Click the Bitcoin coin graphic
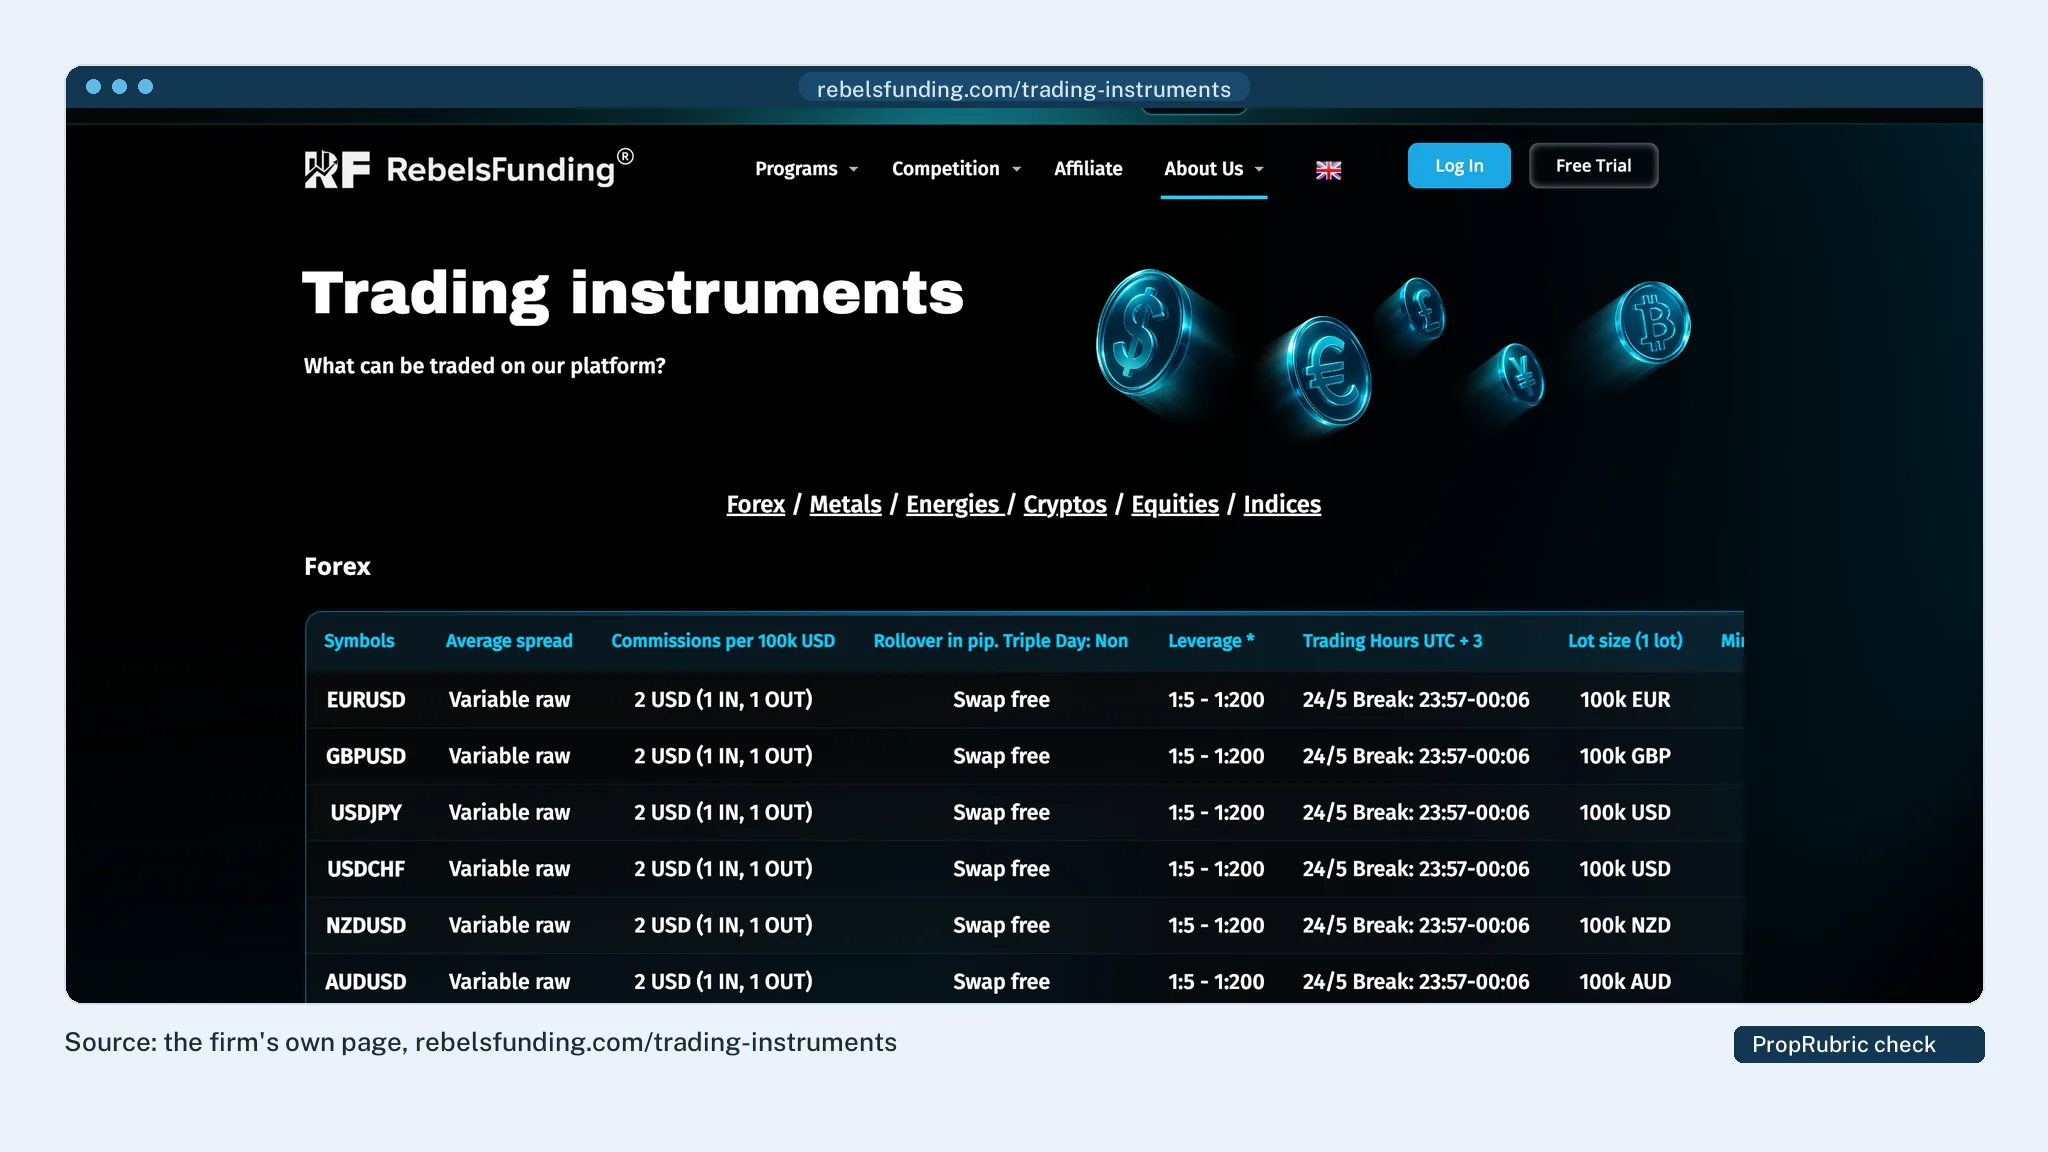The image size is (2048, 1152). (x=1653, y=322)
